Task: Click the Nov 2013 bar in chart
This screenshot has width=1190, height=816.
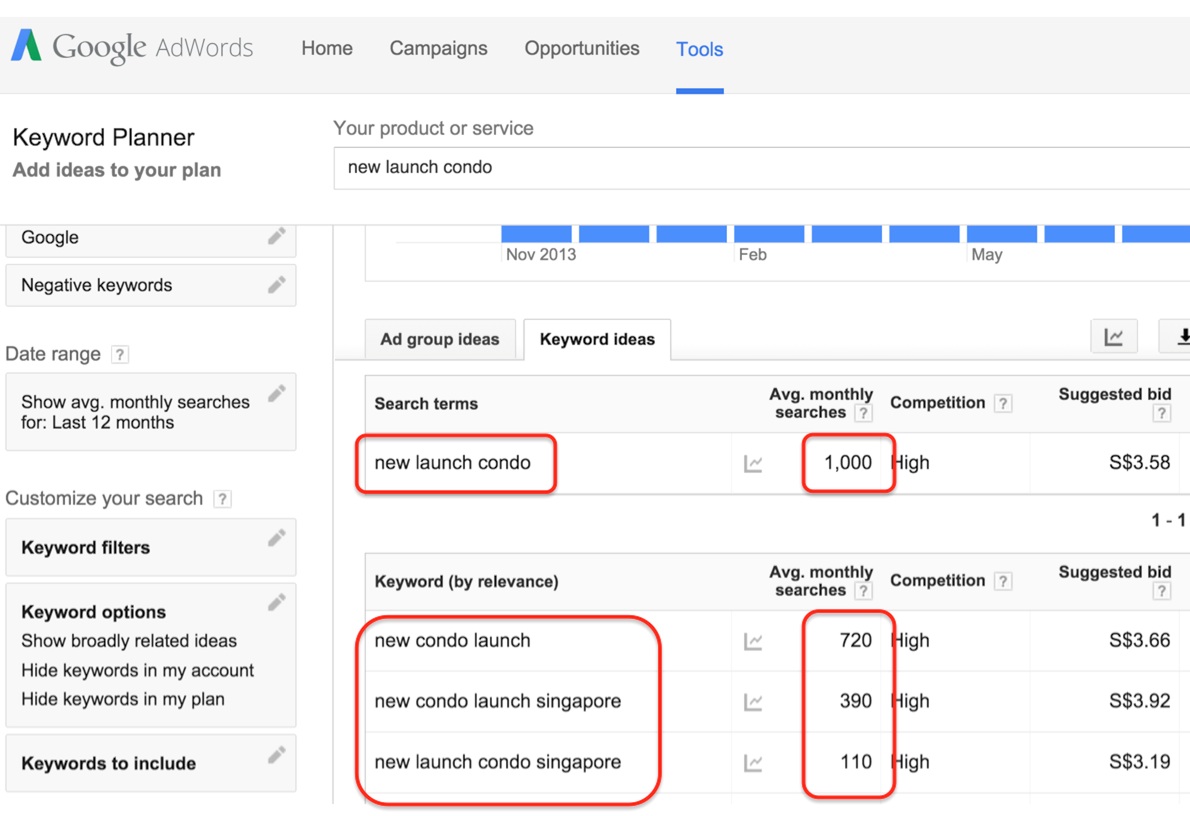Action: (536, 233)
